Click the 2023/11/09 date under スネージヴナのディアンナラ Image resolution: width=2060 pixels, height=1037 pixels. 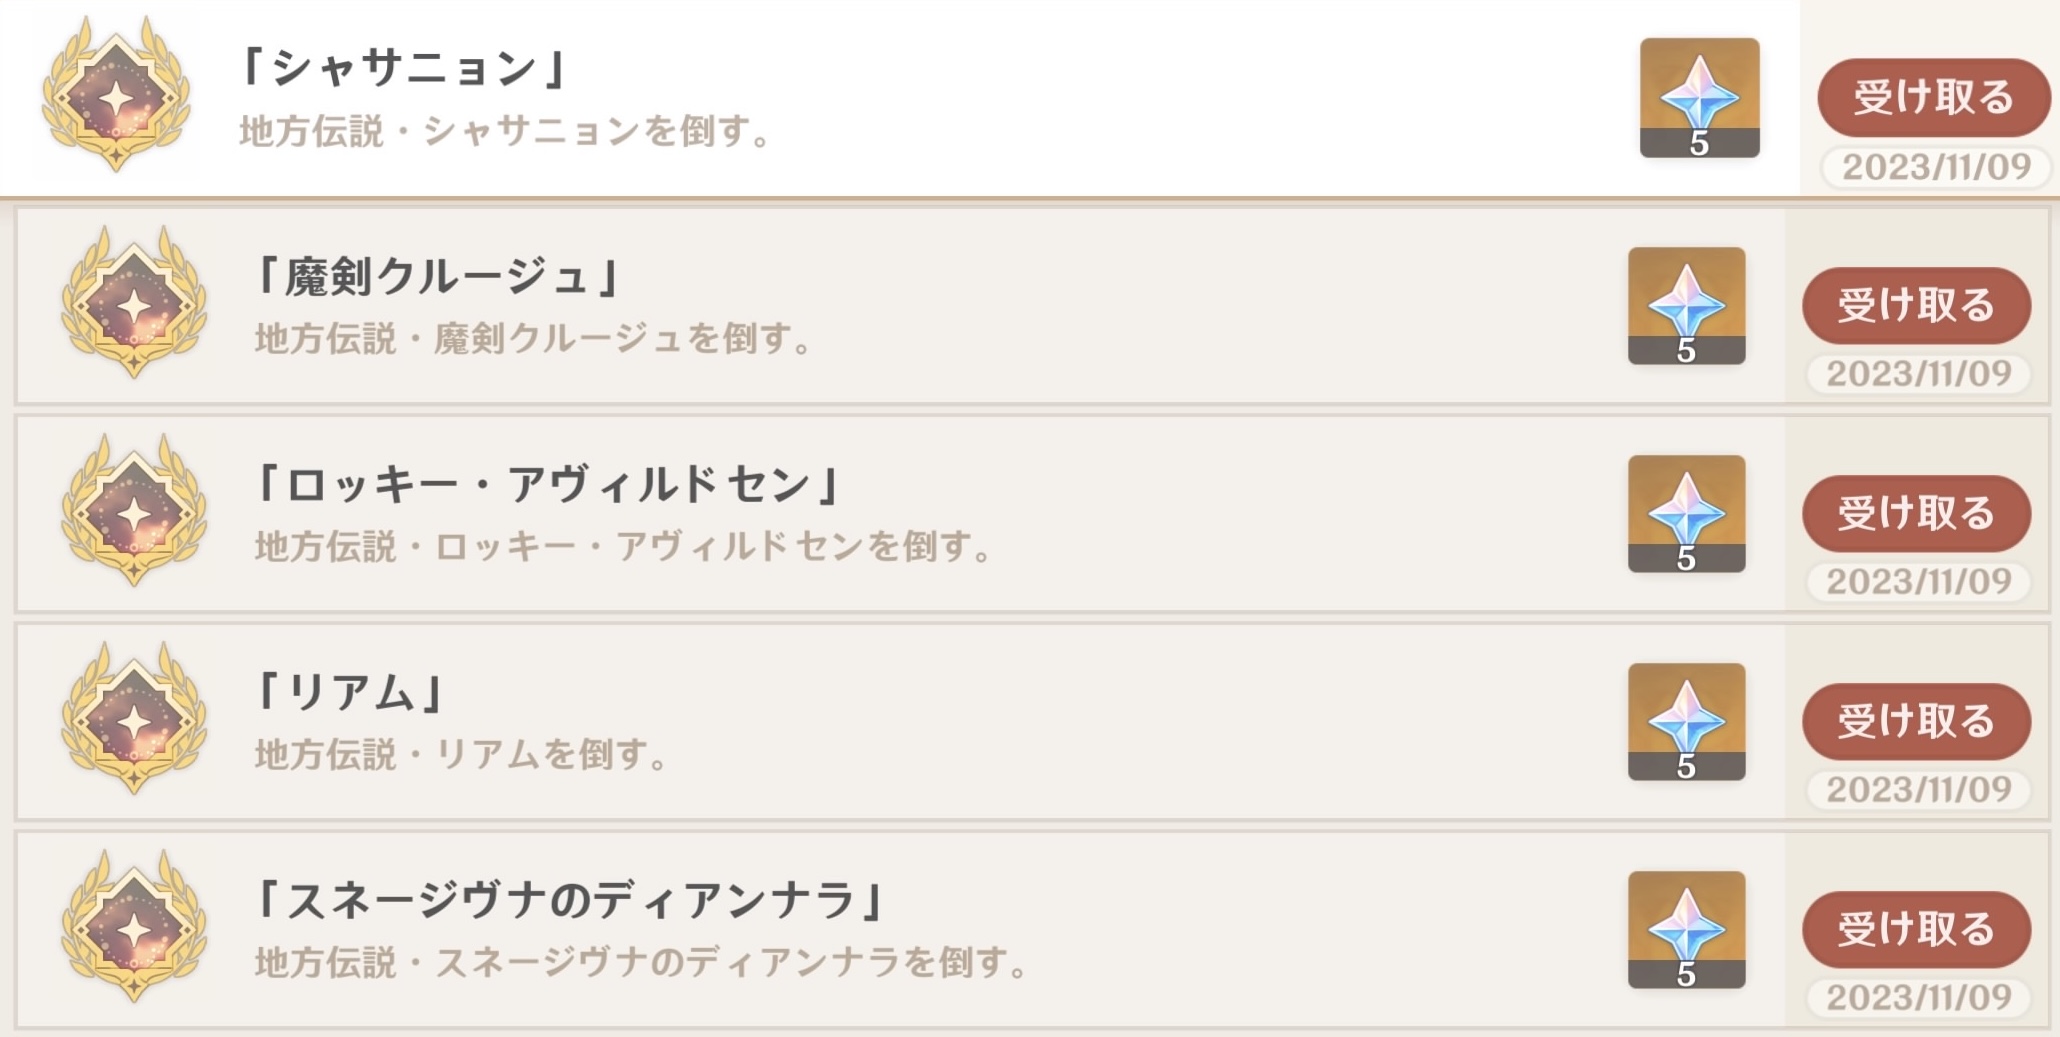(1919, 997)
